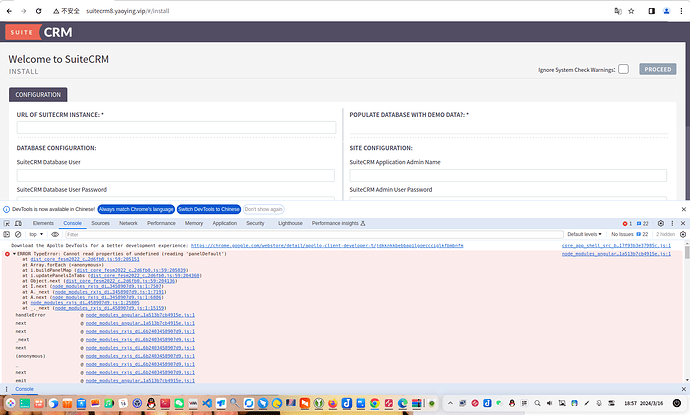Open the Application tab
This screenshot has width=690, height=415.
click(x=224, y=224)
